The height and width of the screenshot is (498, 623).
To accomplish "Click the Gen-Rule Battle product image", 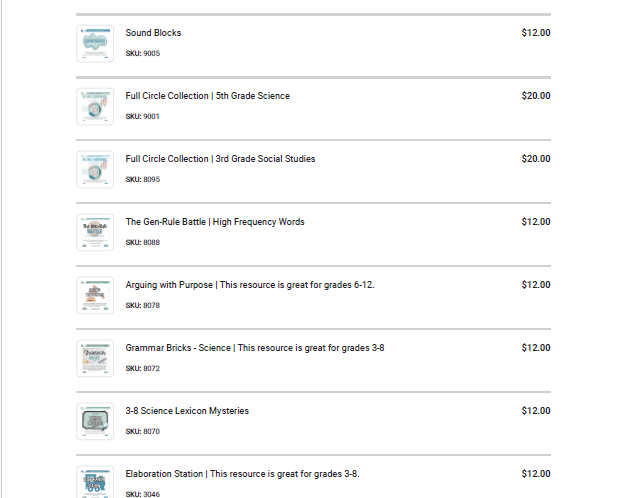I will [95, 232].
